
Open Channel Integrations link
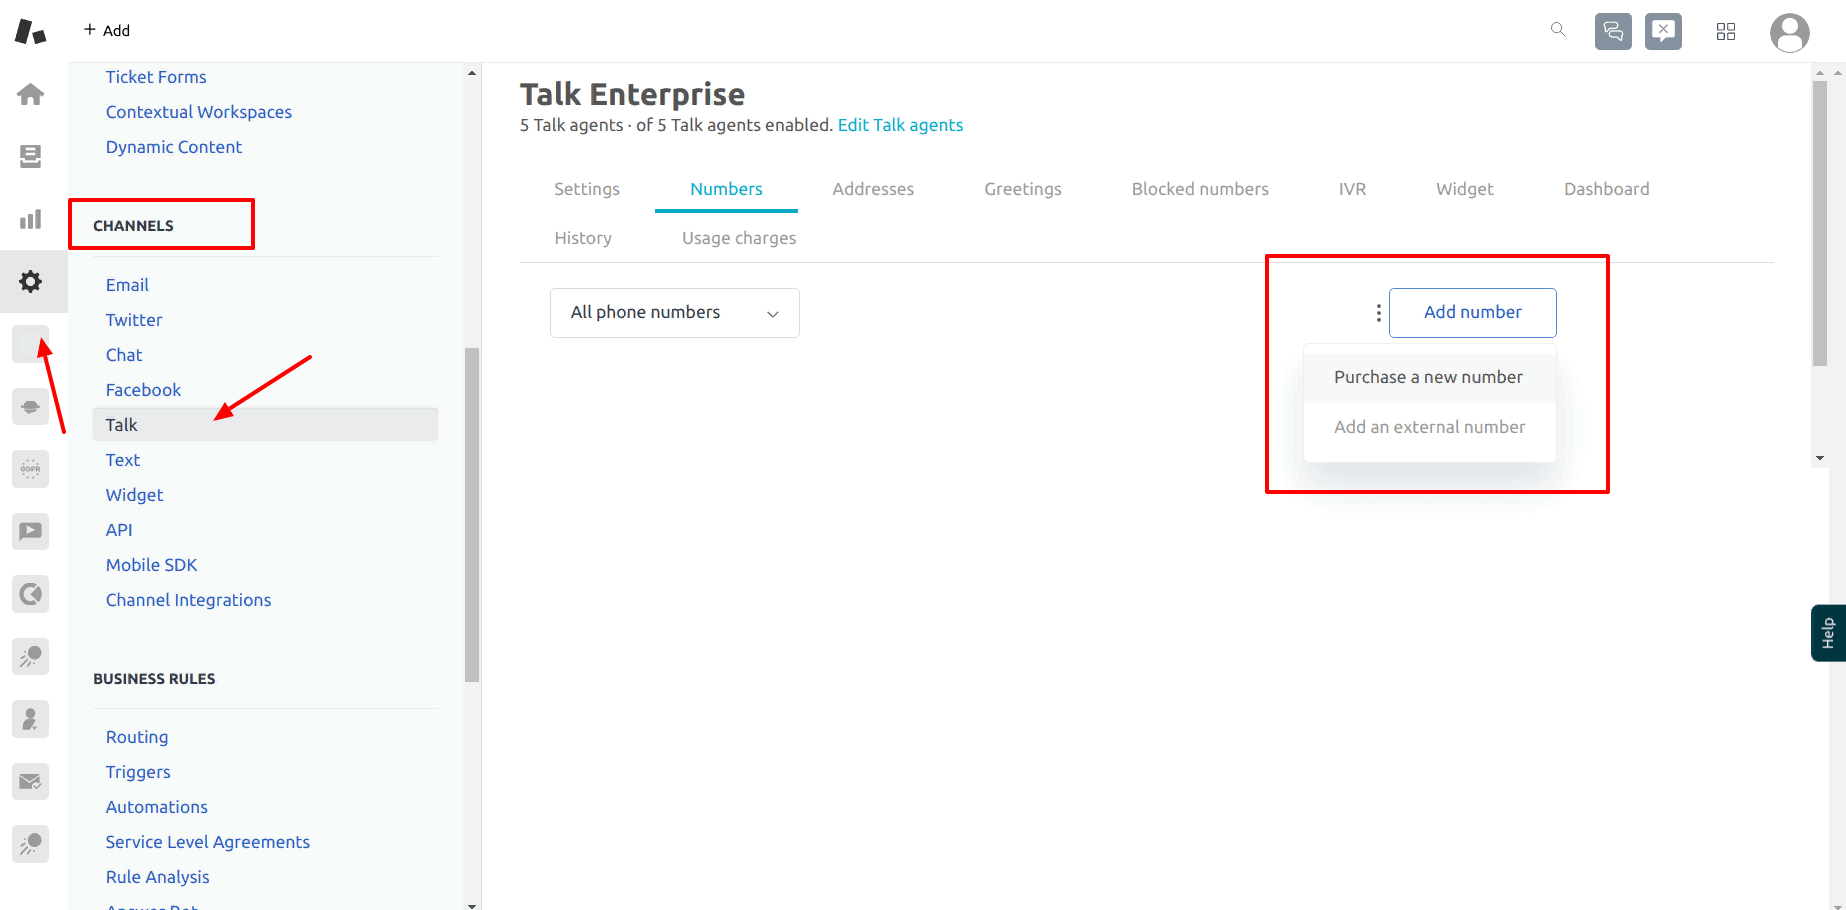(189, 600)
